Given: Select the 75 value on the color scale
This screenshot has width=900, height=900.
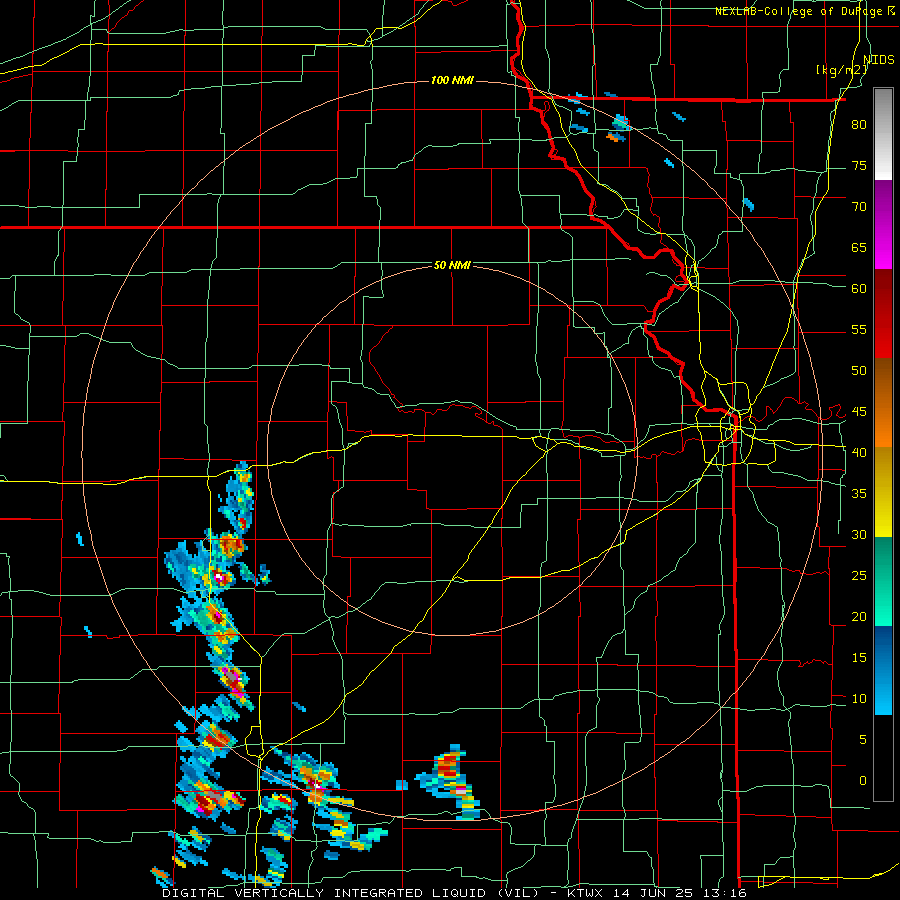Looking at the screenshot, I should 859,166.
